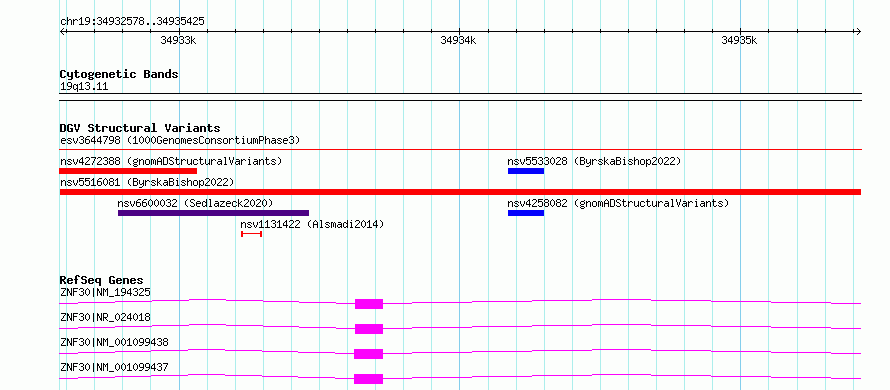Click the ZNF30|NR_024018 transcript label
The width and height of the screenshot is (890, 390).
click(x=105, y=317)
